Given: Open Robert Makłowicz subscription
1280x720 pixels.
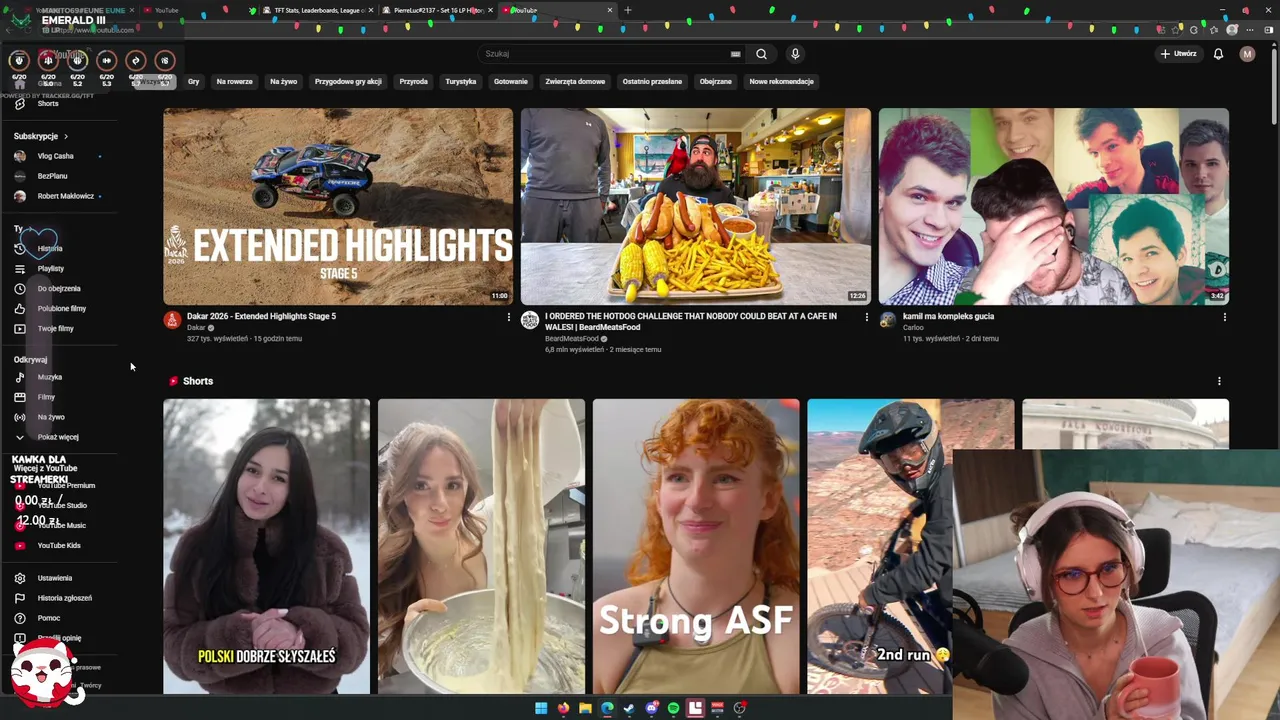Looking at the screenshot, I should click(65, 196).
